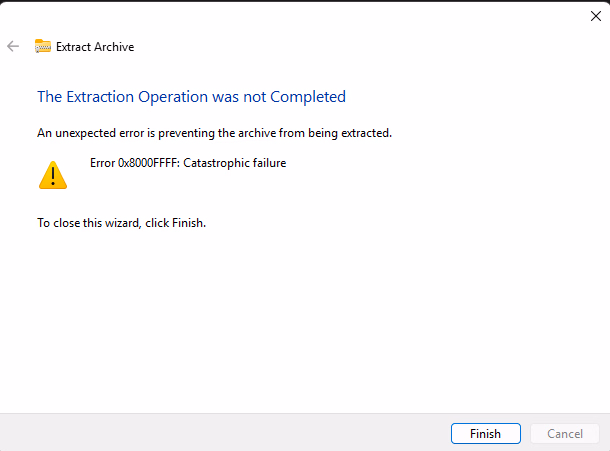Click "The Extraction Operation" at the heading start
The width and height of the screenshot is (610, 451).
[x=112, y=97]
